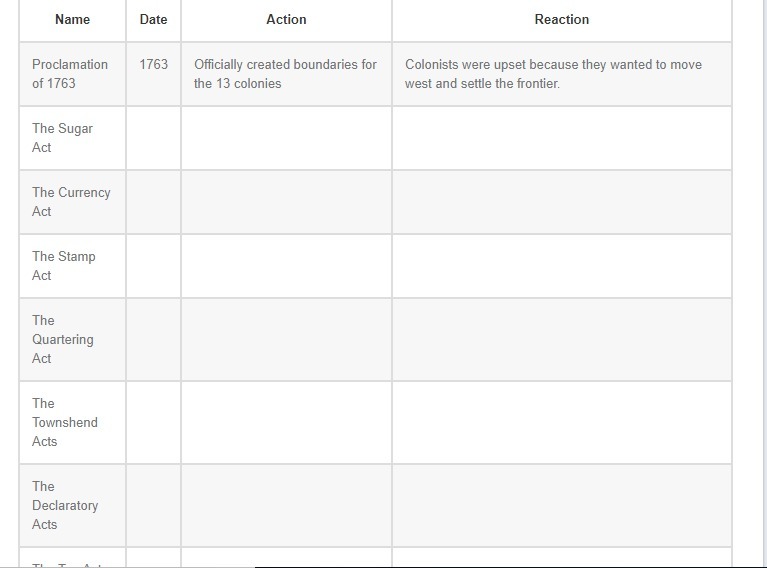Select the Name column header
The image size is (767, 568).
(72, 19)
